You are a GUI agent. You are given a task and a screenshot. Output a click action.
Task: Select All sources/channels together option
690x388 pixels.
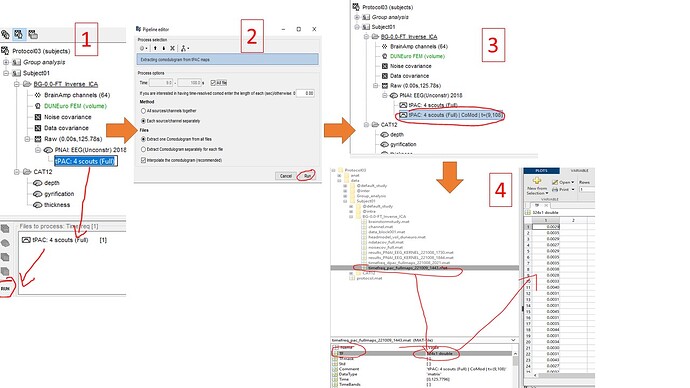[143, 111]
